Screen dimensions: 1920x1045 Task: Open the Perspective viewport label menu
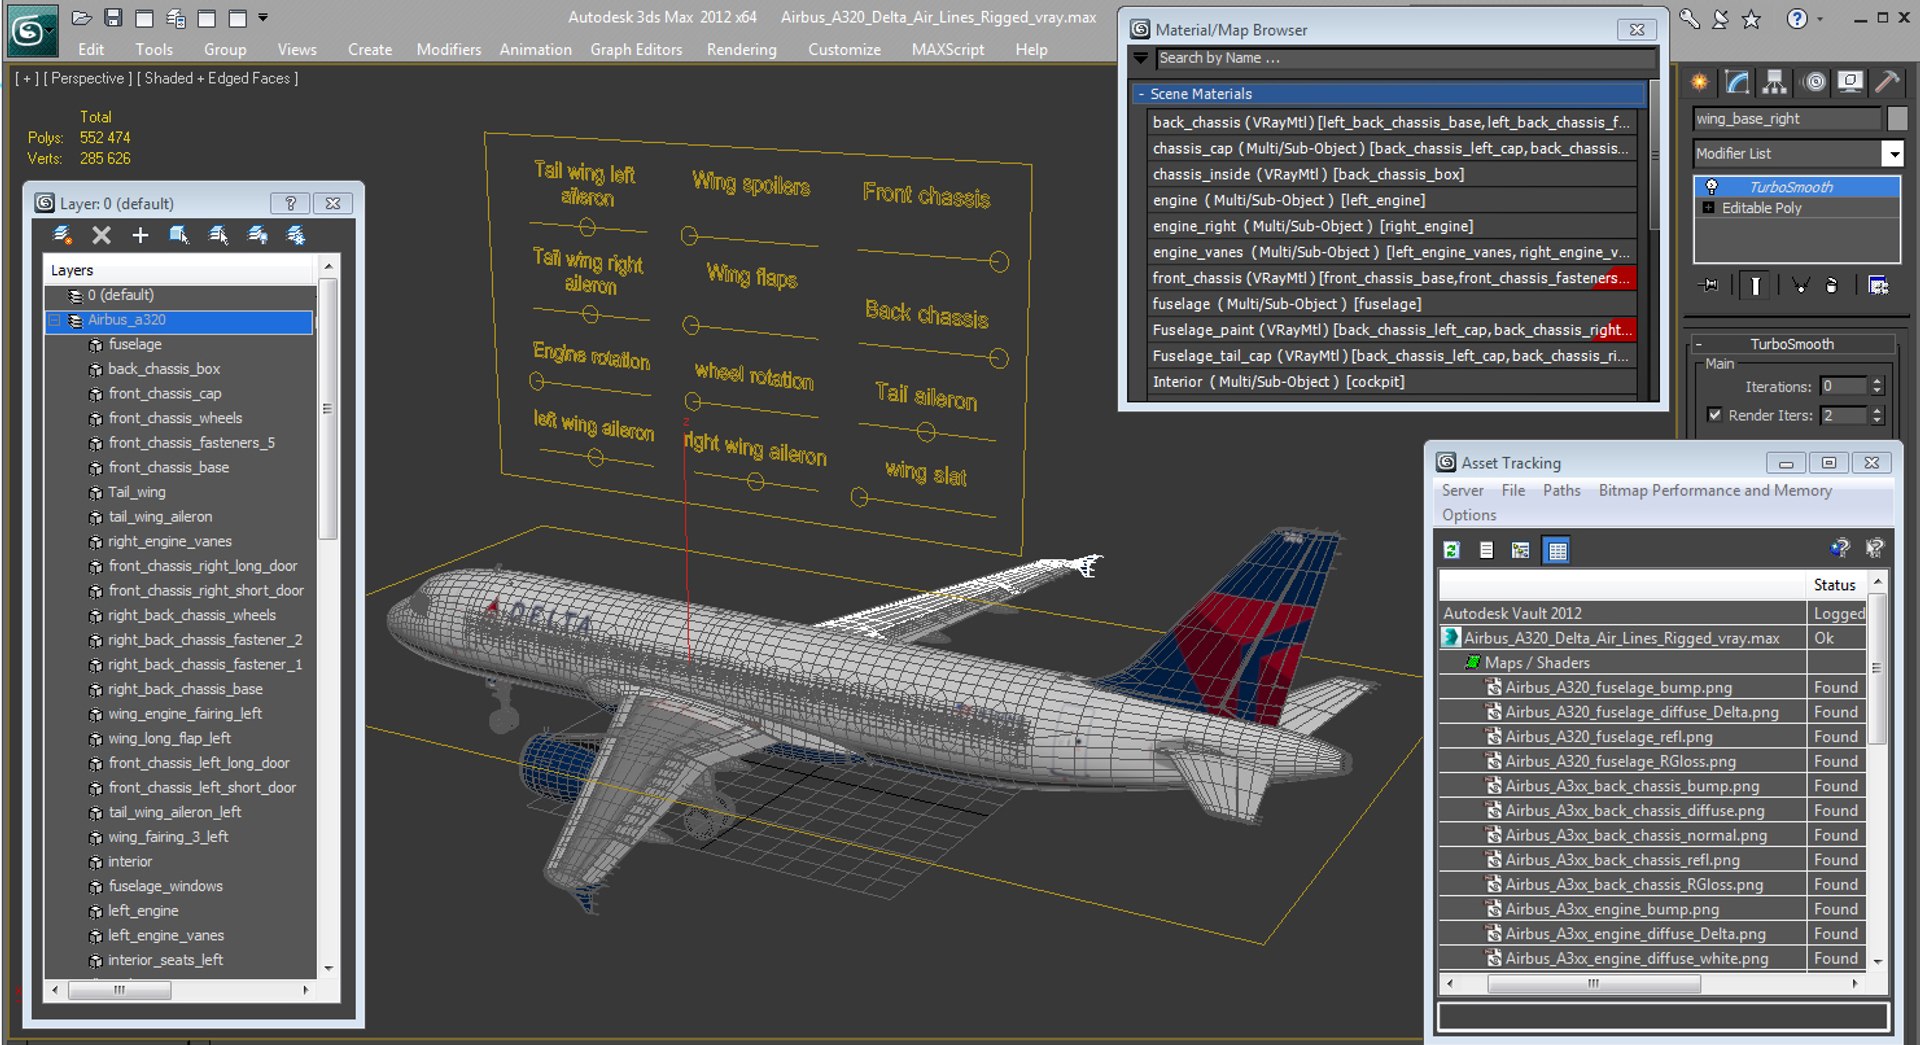coord(88,78)
